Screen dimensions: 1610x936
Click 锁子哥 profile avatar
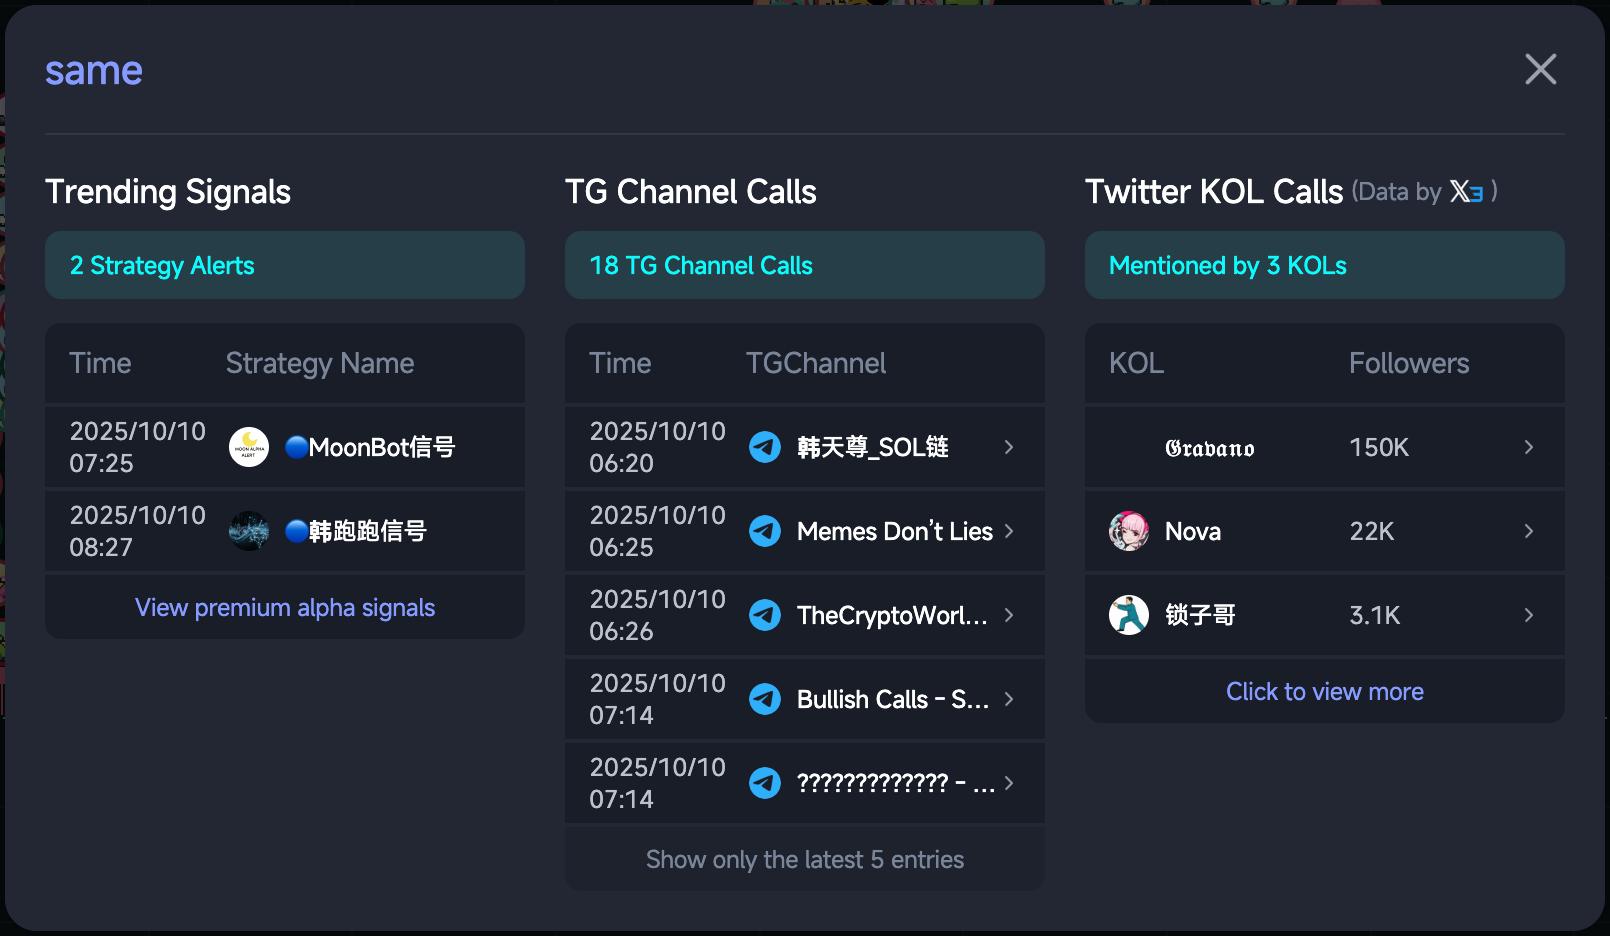click(1129, 615)
